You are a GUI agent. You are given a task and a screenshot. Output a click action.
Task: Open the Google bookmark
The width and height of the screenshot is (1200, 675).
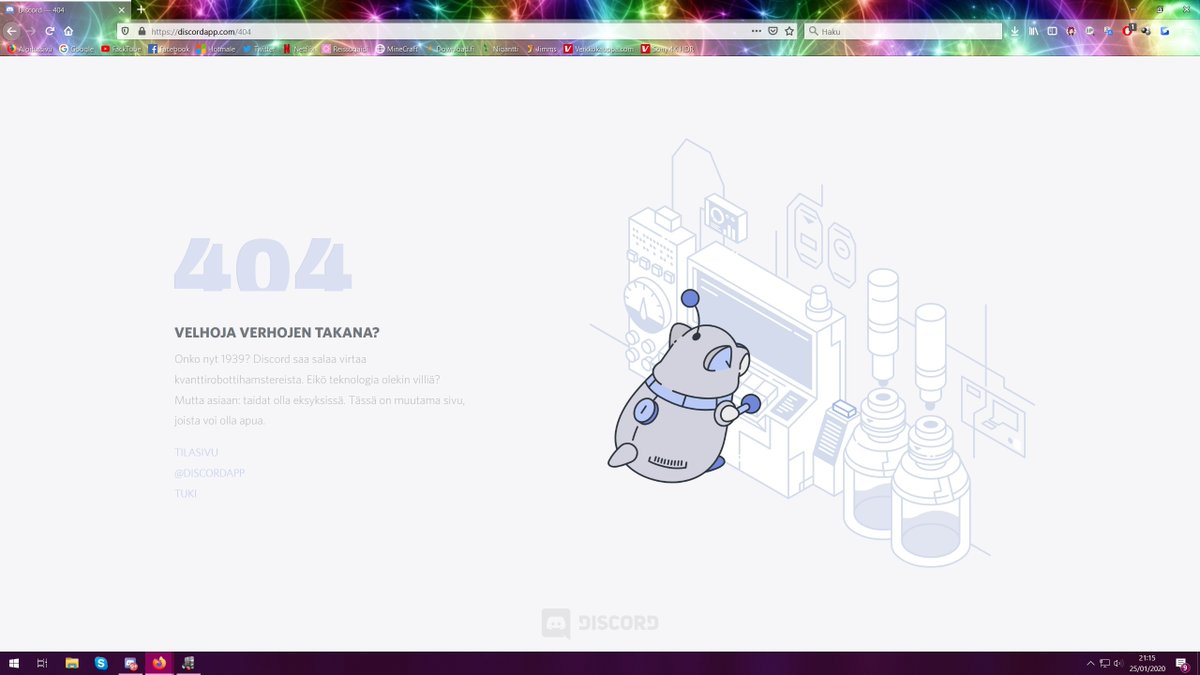(x=76, y=48)
